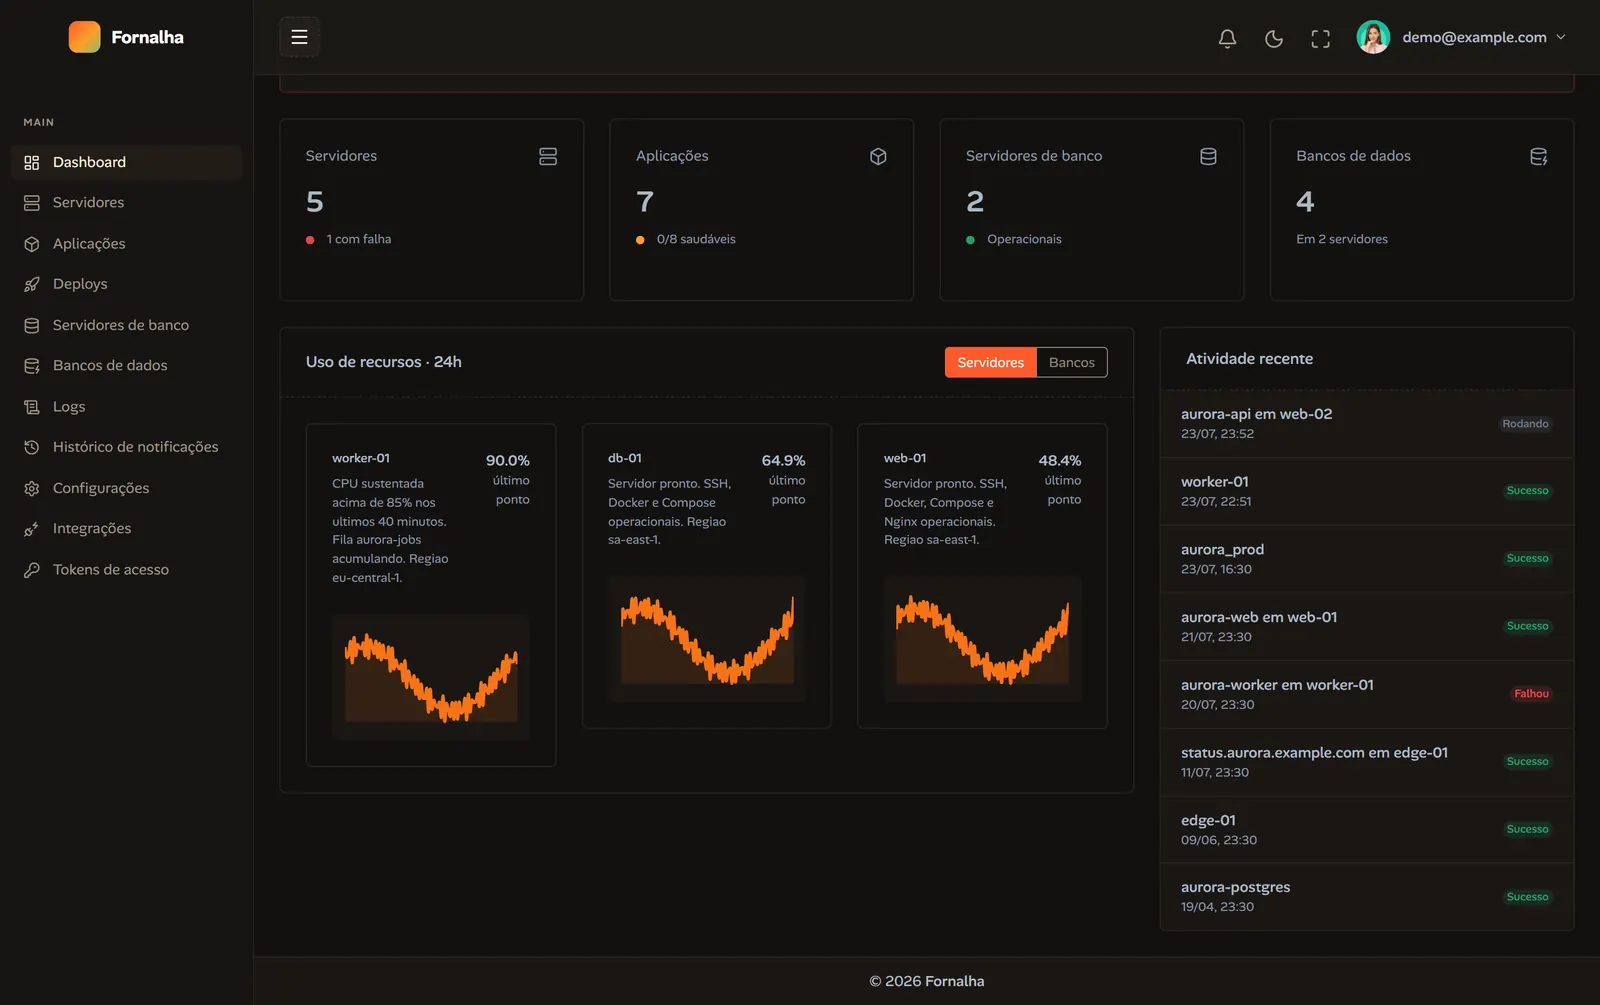Click the Histórico de notificações clock icon
Image resolution: width=1600 pixels, height=1005 pixels.
click(32, 447)
